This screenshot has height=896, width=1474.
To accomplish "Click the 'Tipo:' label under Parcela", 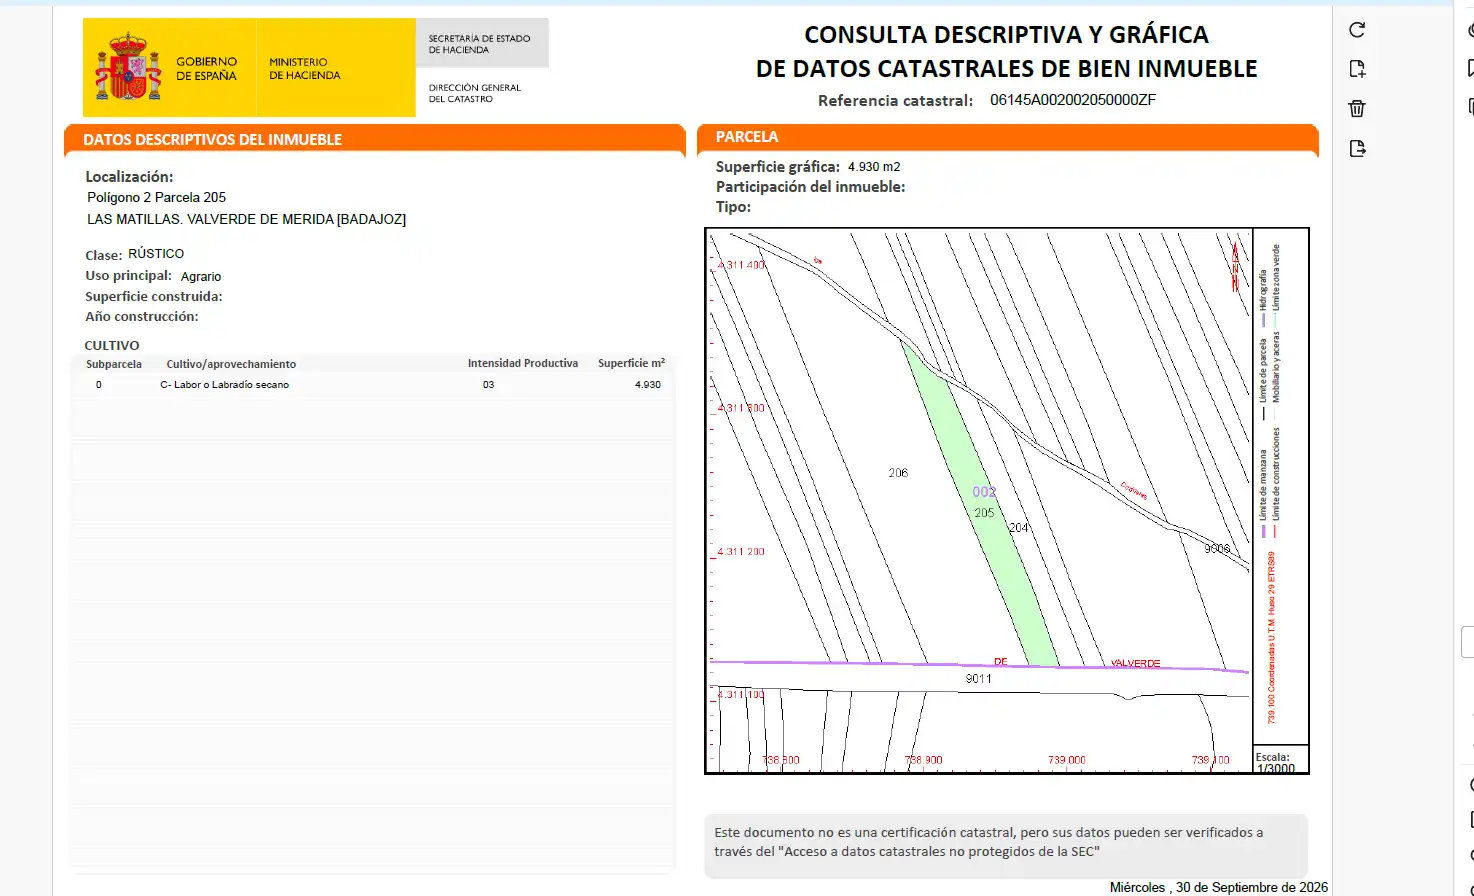I will (x=733, y=207).
